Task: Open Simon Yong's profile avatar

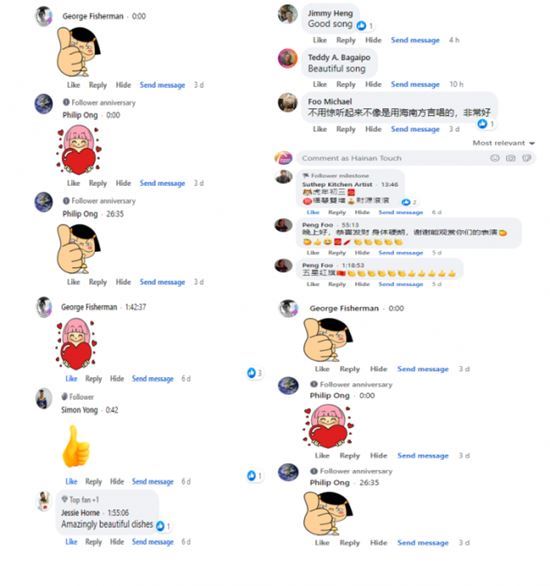Action: click(44, 398)
